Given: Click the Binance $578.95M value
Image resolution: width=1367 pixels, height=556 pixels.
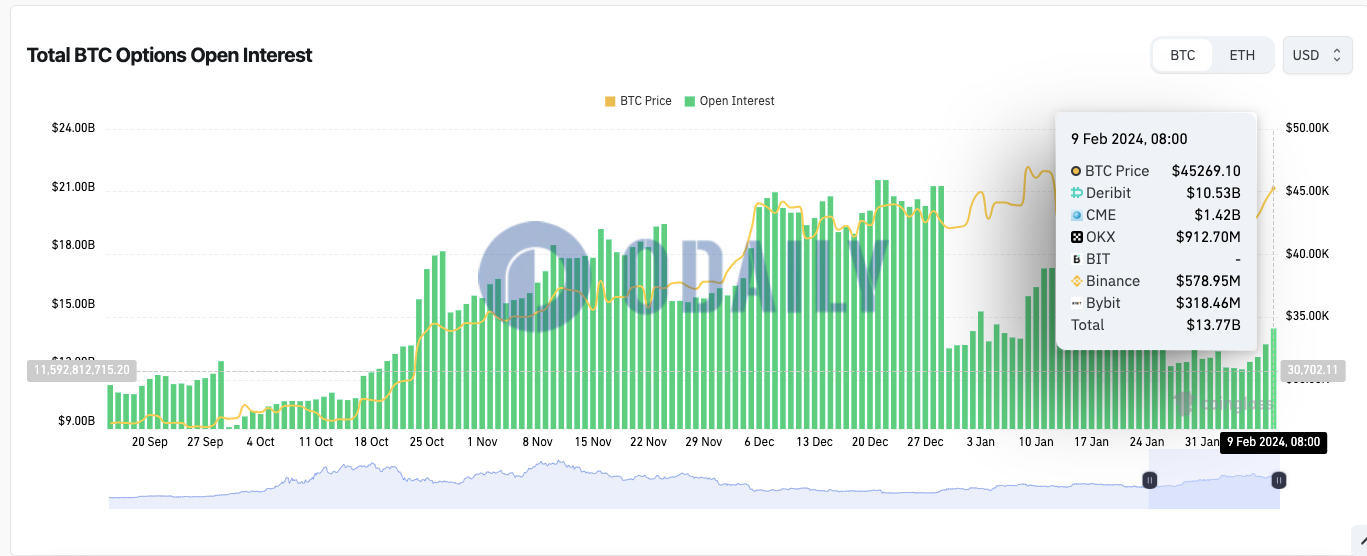Looking at the screenshot, I should (x=1208, y=281).
